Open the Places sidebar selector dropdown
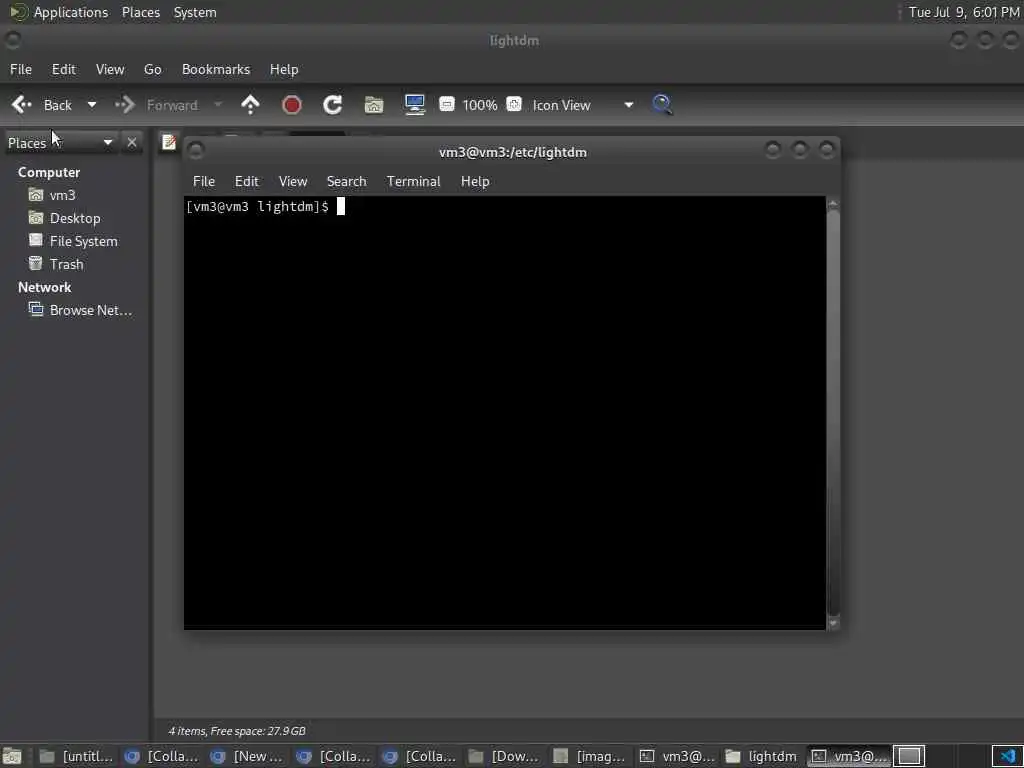Viewport: 1024px width, 768px height. [60, 142]
